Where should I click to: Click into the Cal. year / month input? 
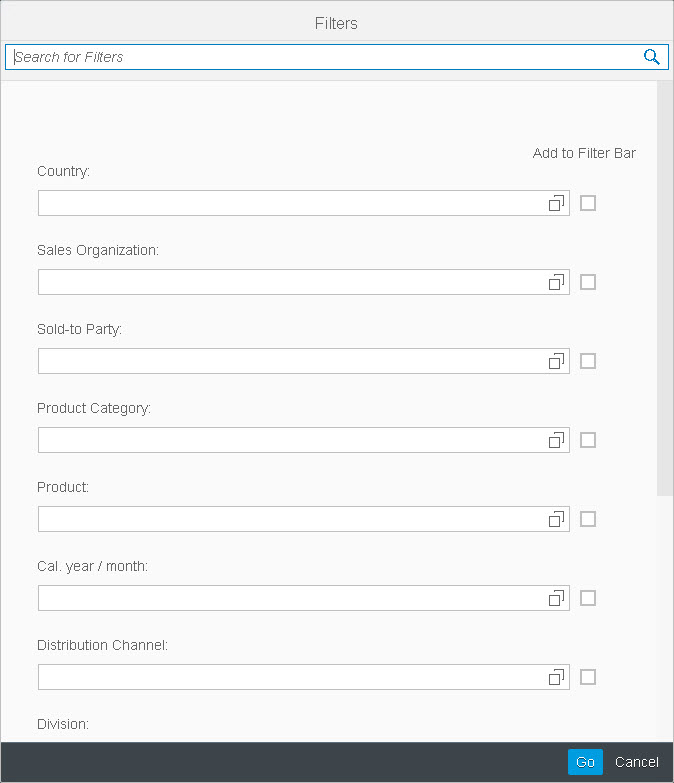[293, 598]
